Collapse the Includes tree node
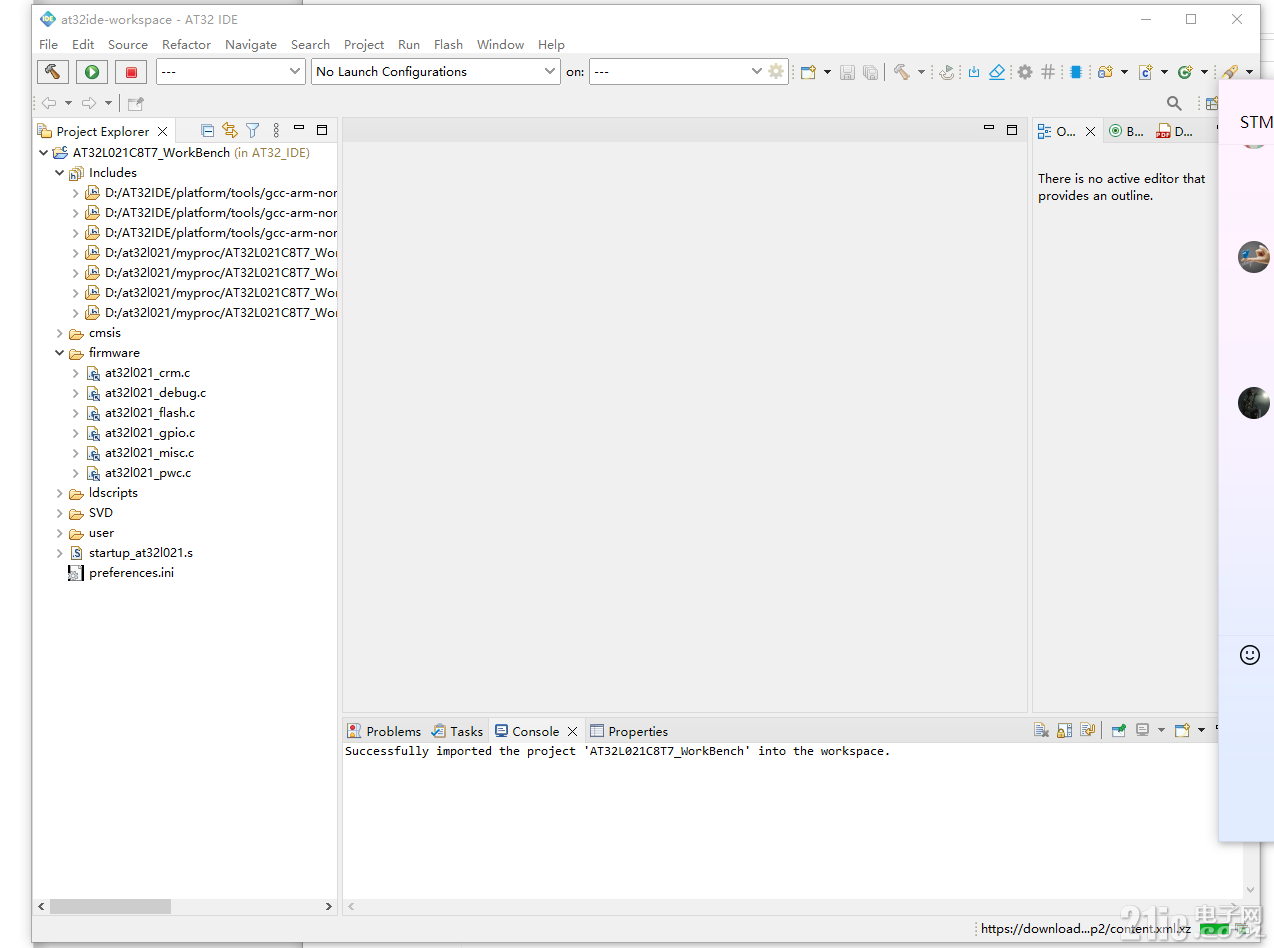This screenshot has height=948, width=1274. [59, 173]
